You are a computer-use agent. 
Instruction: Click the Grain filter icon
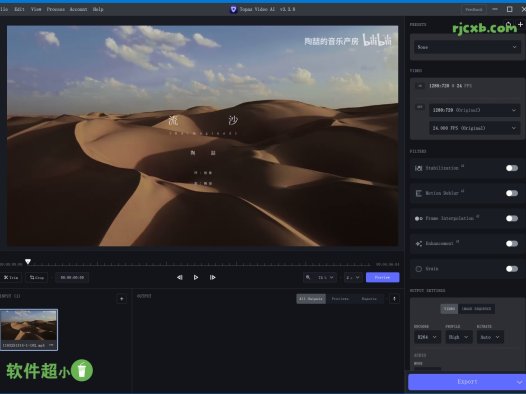click(x=419, y=269)
